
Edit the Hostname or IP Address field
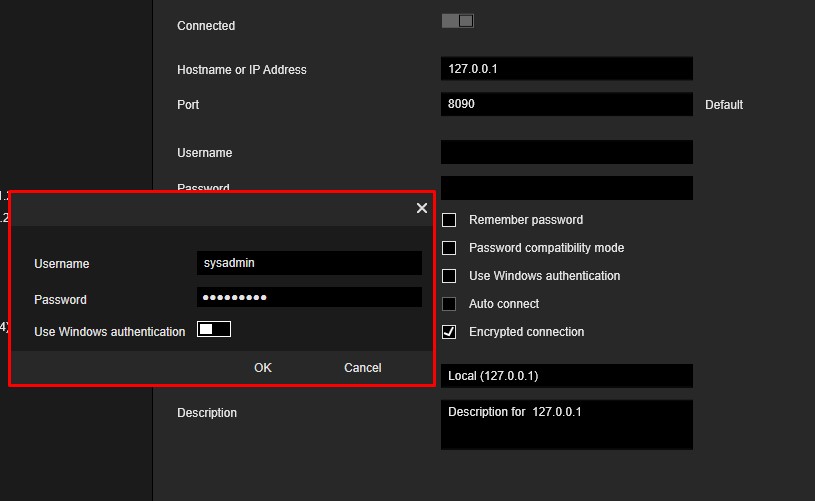coord(567,69)
